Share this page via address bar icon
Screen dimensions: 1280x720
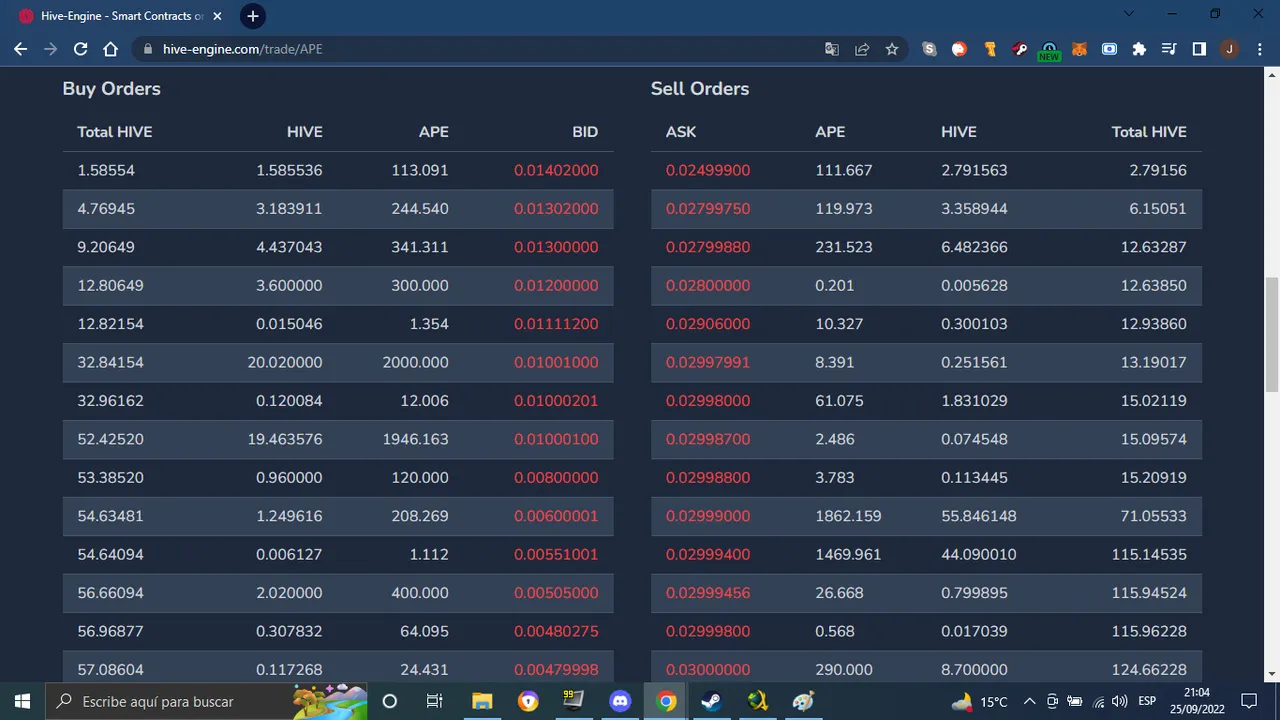click(x=862, y=49)
